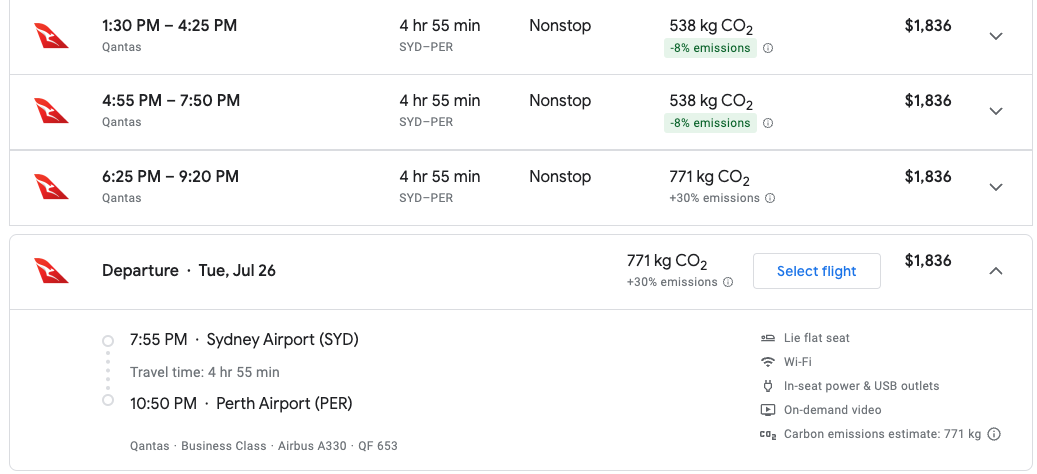This screenshot has width=1037, height=474.
Task: Click the $1,836 price of 6:25 PM flight
Action: (928, 177)
